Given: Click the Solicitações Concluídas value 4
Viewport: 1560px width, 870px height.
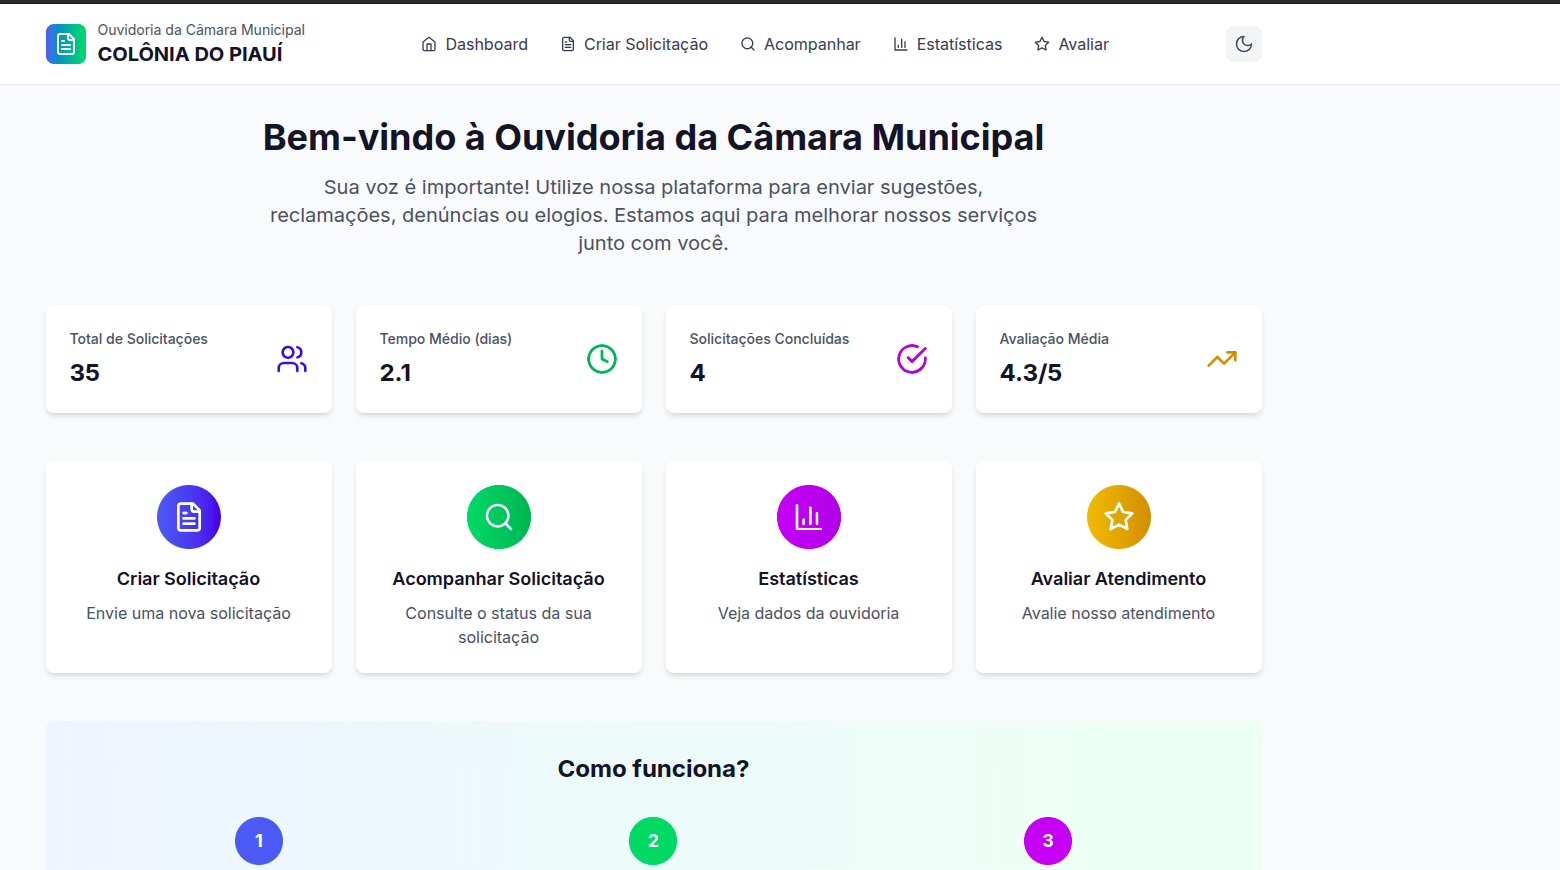Looking at the screenshot, I should [x=698, y=373].
